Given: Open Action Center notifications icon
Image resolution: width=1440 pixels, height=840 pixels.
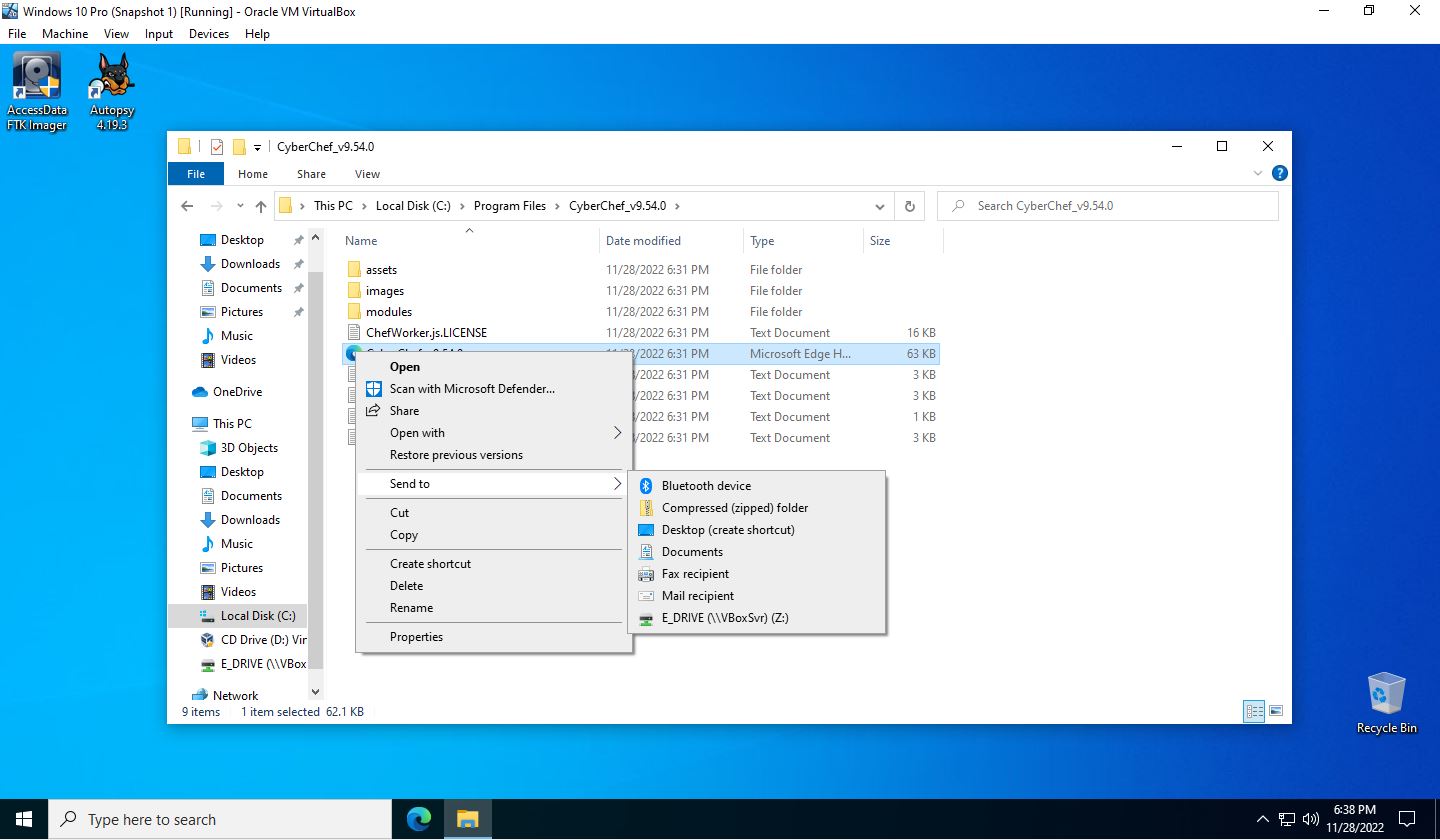Looking at the screenshot, I should pyautogui.click(x=1407, y=819).
